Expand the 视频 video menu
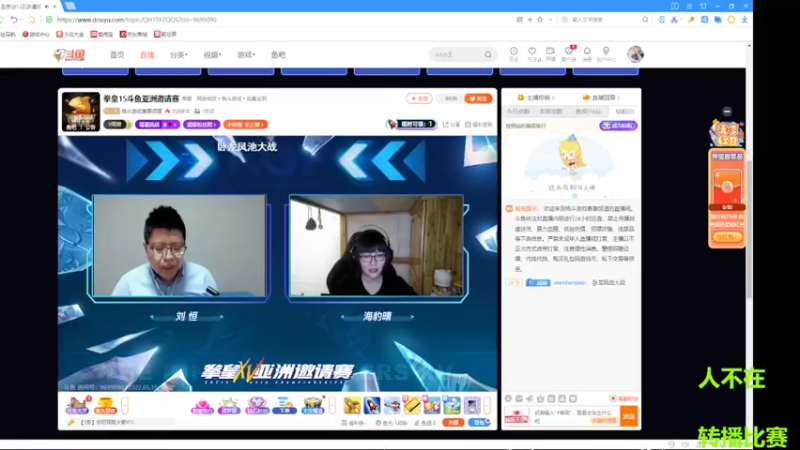The height and width of the screenshot is (450, 800). pyautogui.click(x=212, y=55)
